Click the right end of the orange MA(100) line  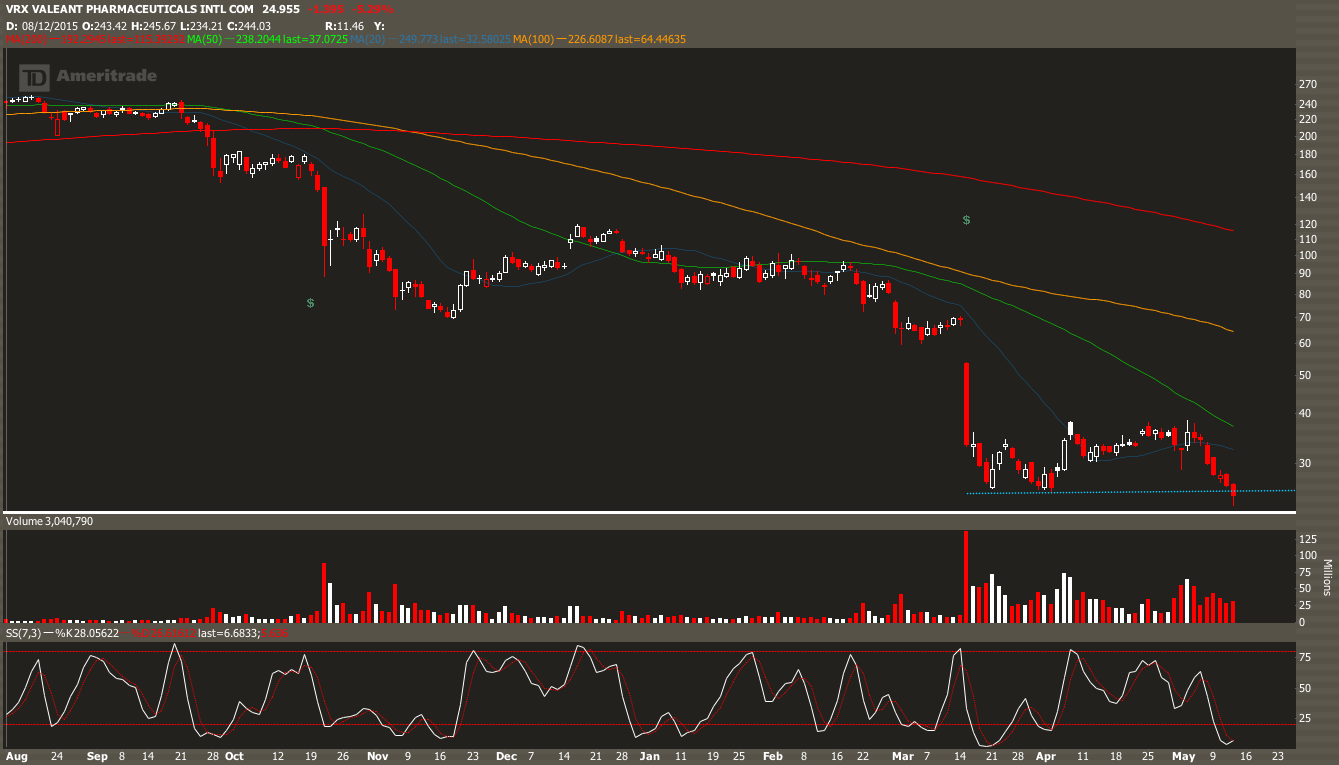pos(1232,331)
